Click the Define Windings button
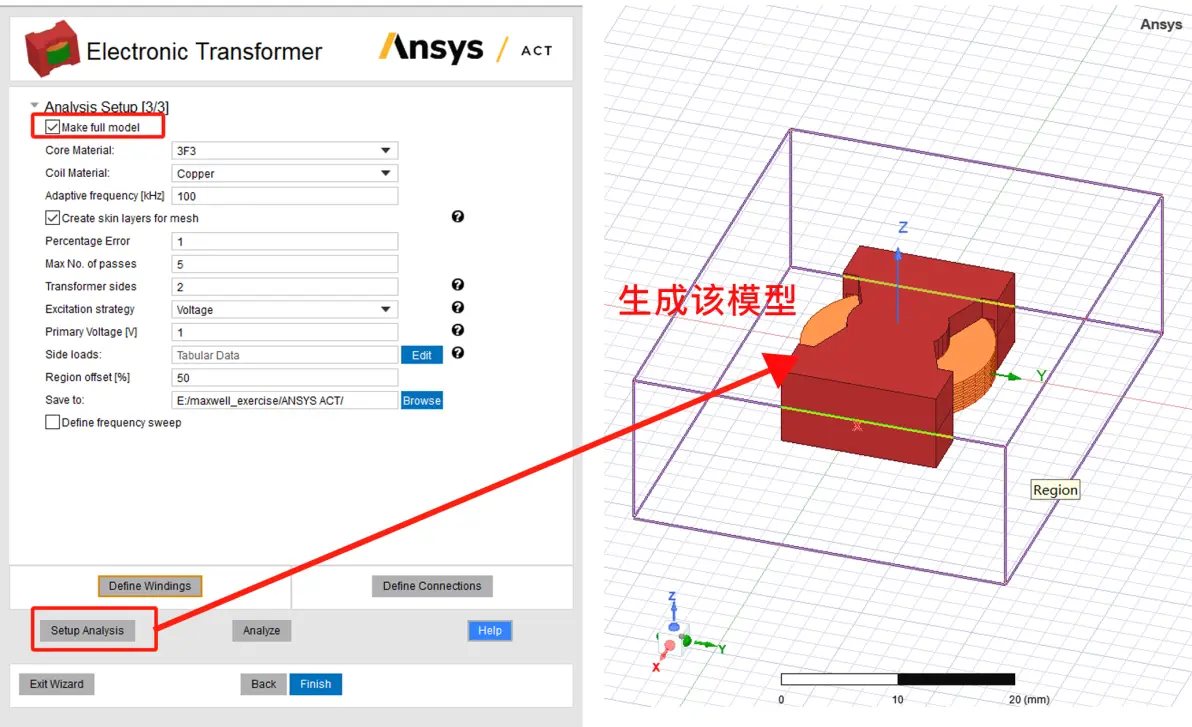 [150, 586]
